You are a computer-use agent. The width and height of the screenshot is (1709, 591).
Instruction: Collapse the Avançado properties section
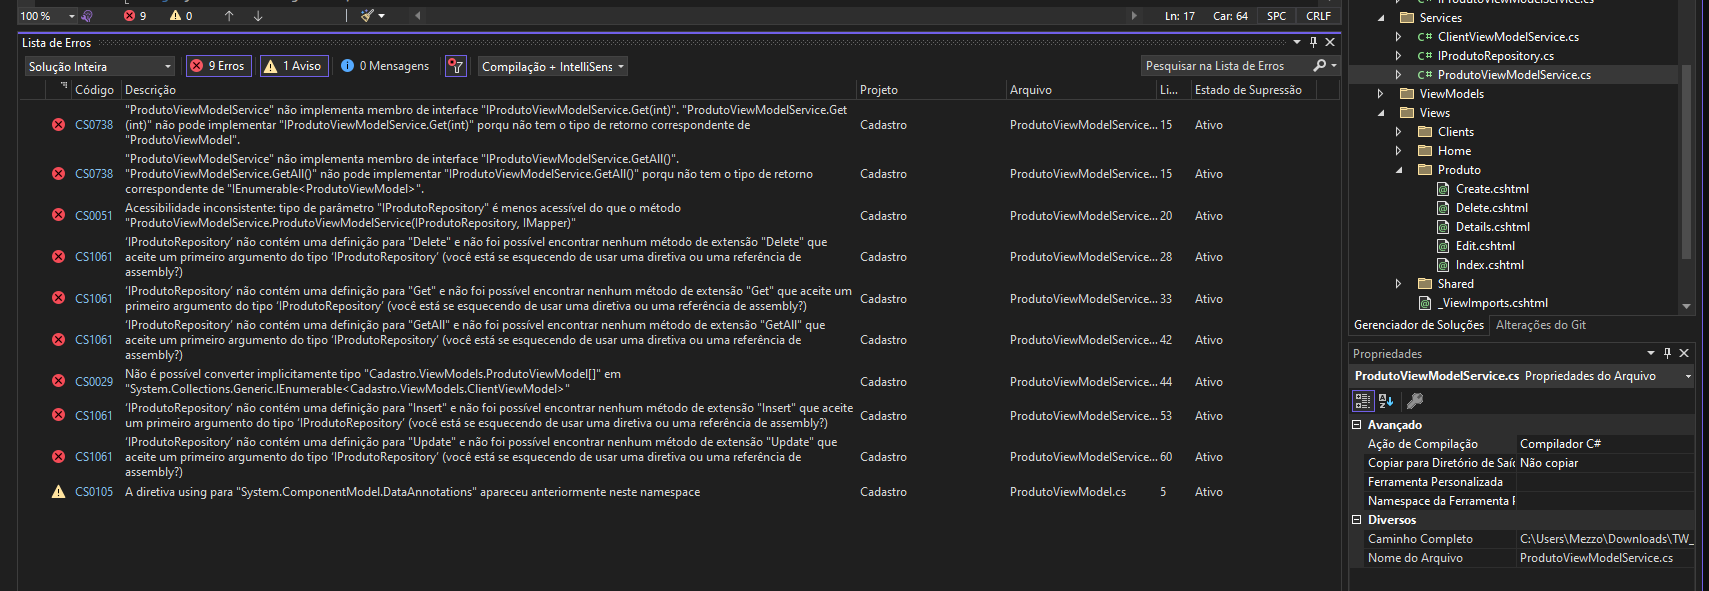(1357, 424)
